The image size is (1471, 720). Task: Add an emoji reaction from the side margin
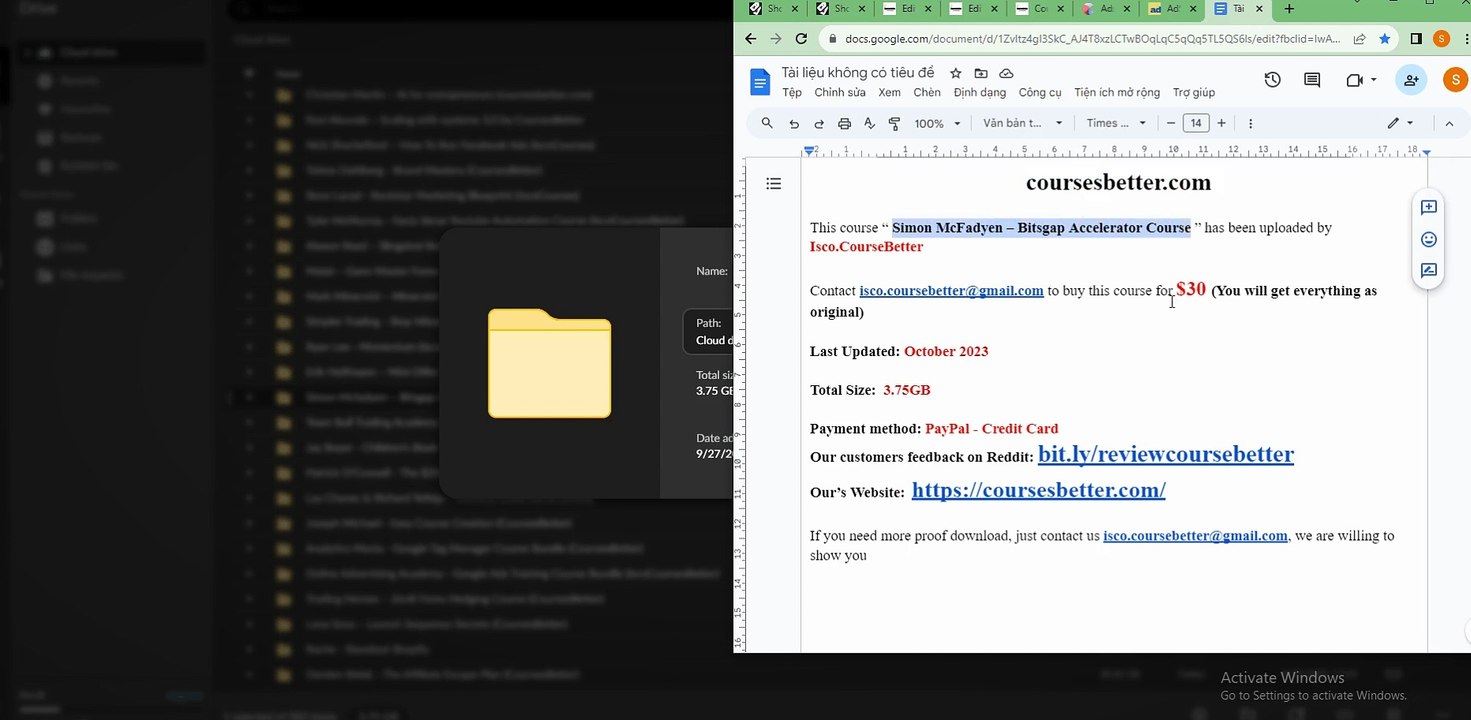tap(1429, 239)
